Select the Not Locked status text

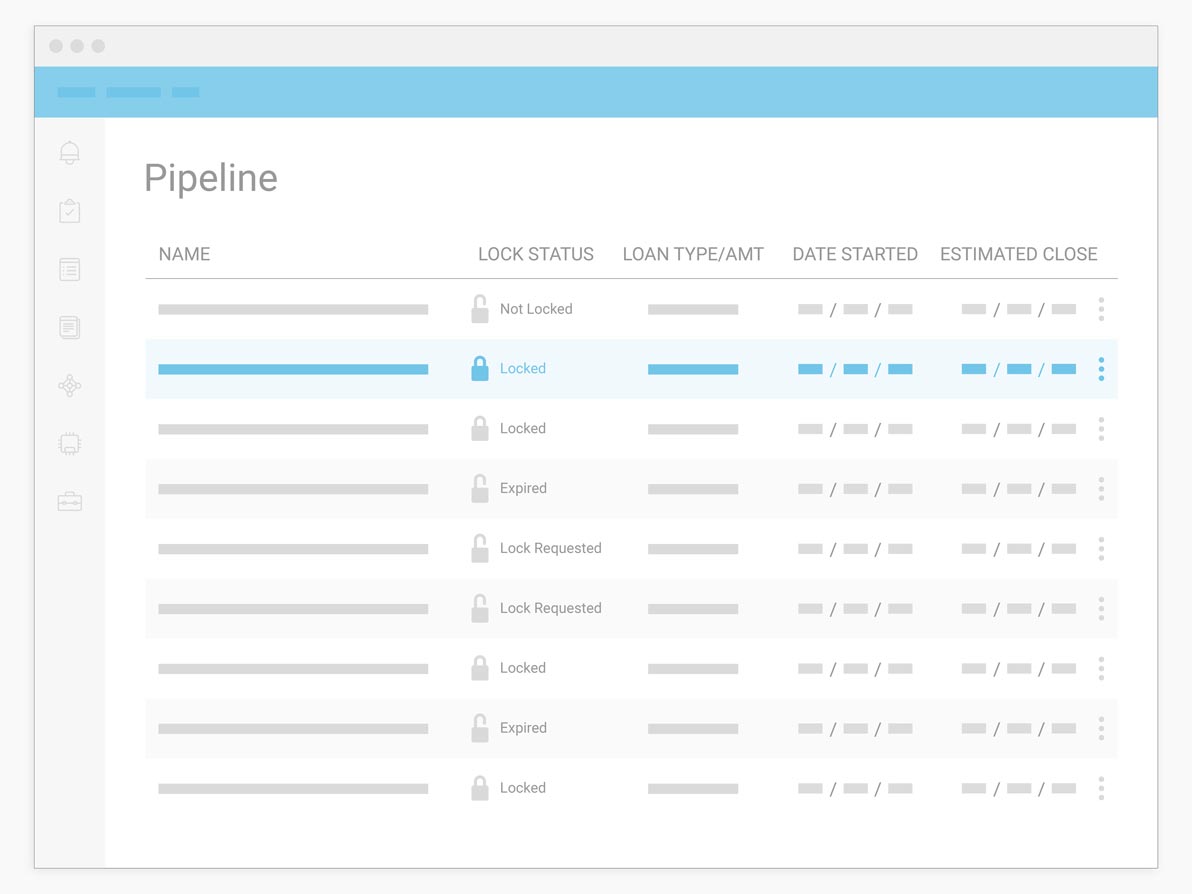(536, 309)
